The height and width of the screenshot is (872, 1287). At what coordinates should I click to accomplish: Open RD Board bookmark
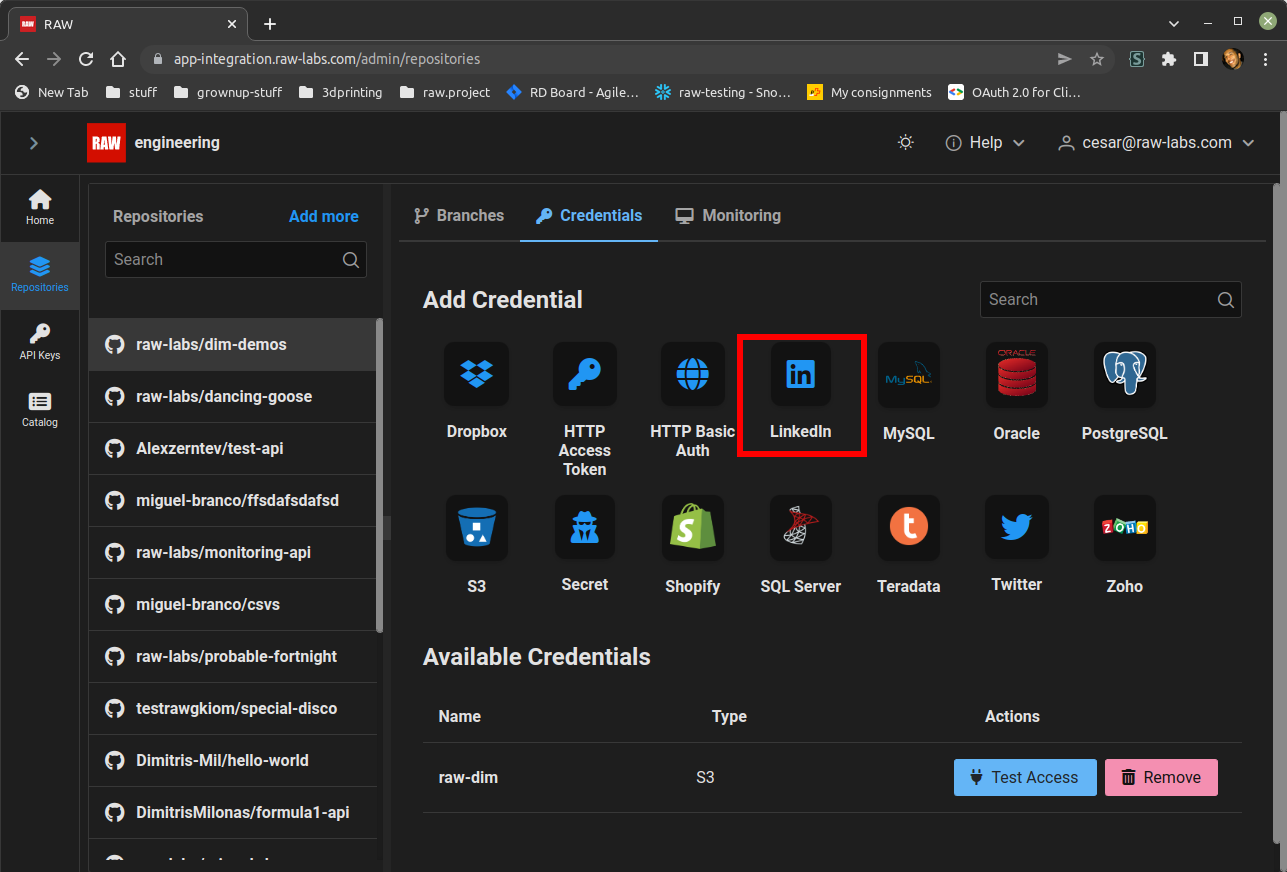[572, 92]
